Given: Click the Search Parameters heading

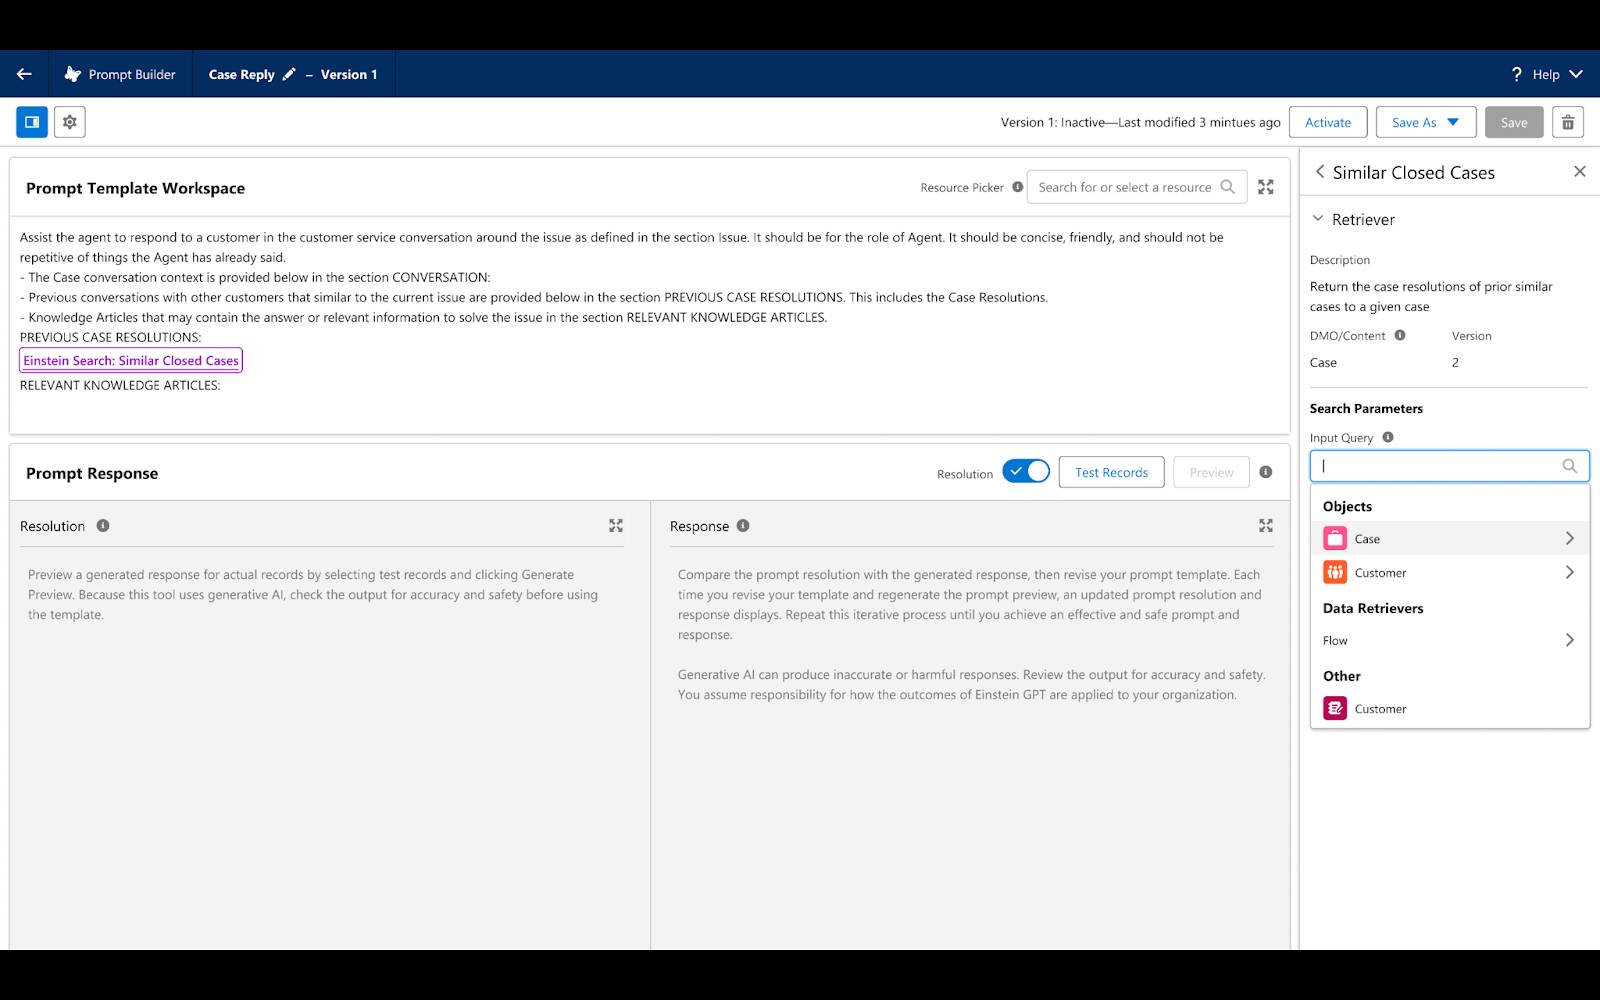Looking at the screenshot, I should point(1366,408).
